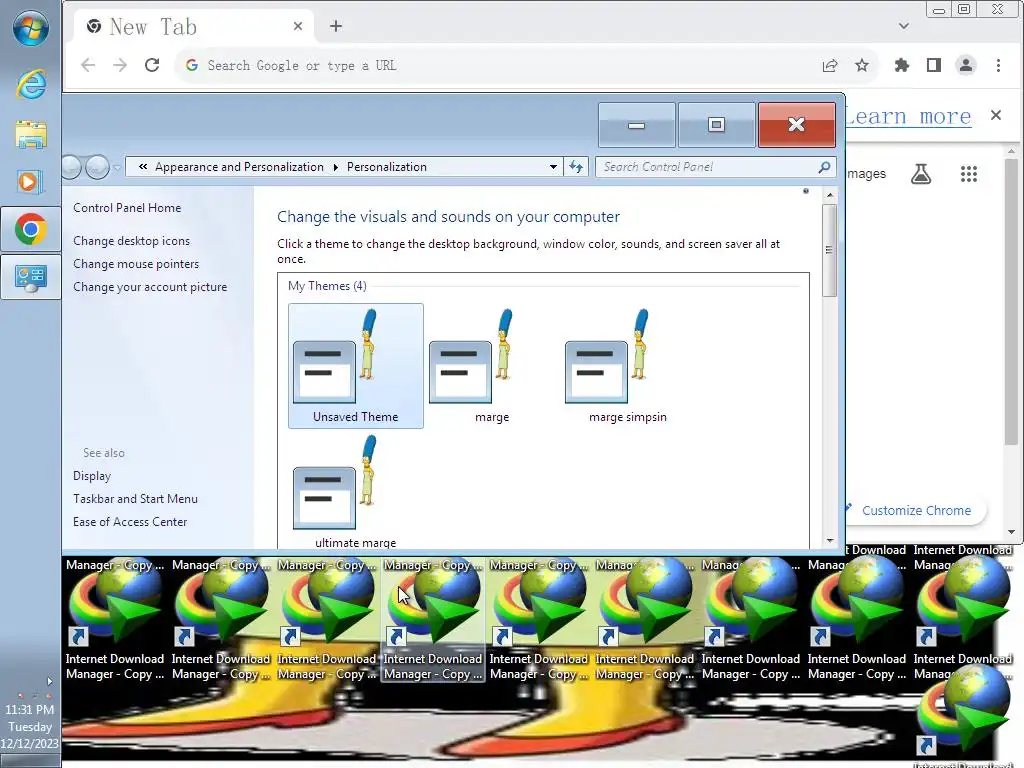Viewport: 1024px width, 768px height.
Task: Switch to Chrome via taskbar icon
Action: click(31, 229)
